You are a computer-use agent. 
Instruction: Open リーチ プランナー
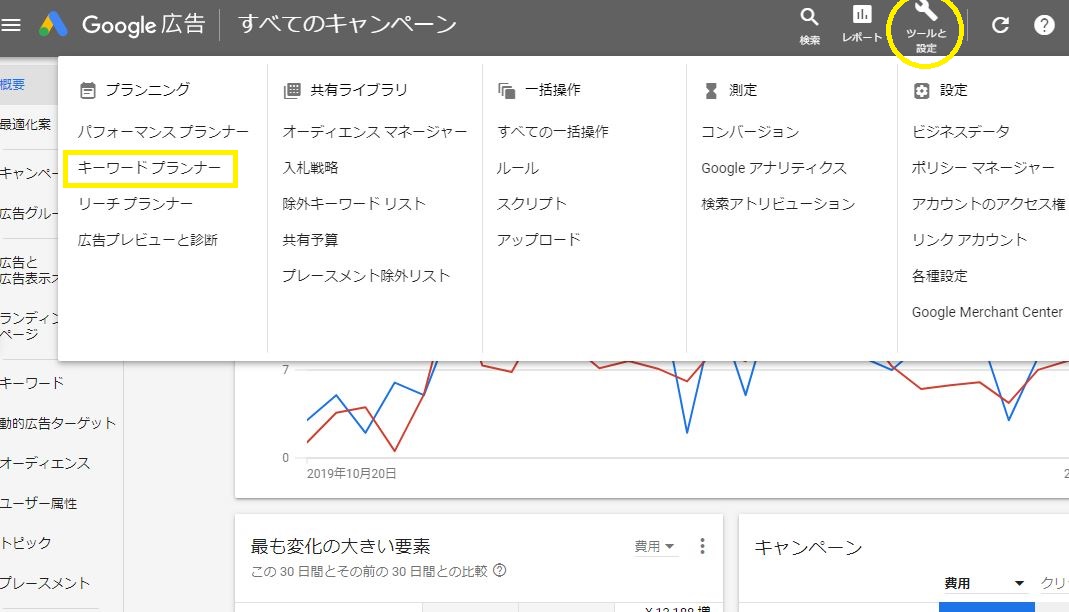tap(135, 204)
